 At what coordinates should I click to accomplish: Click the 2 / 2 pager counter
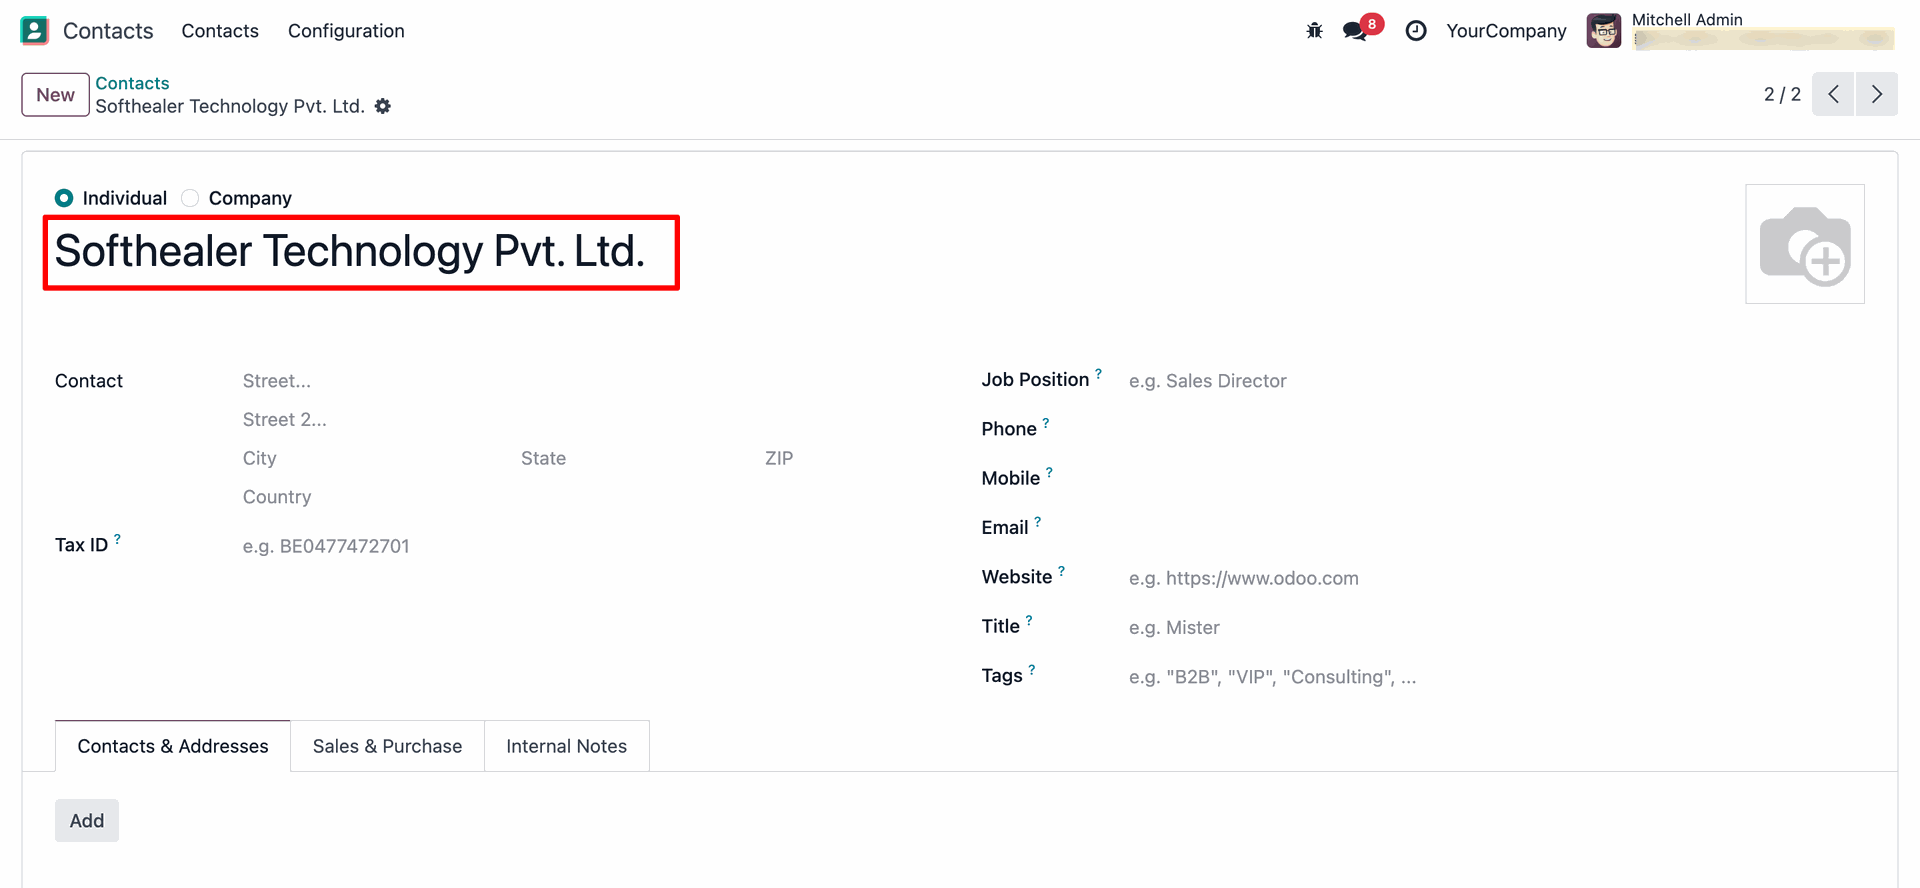(x=1782, y=94)
